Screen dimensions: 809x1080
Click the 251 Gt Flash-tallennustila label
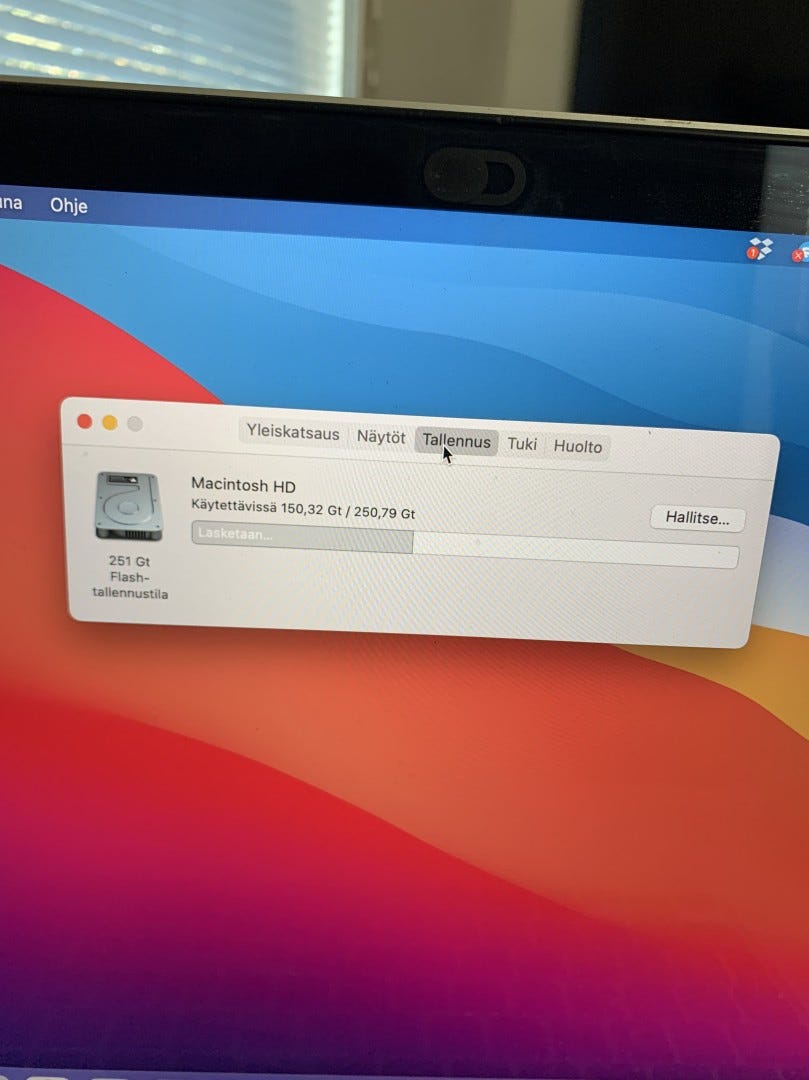pyautogui.click(x=130, y=577)
